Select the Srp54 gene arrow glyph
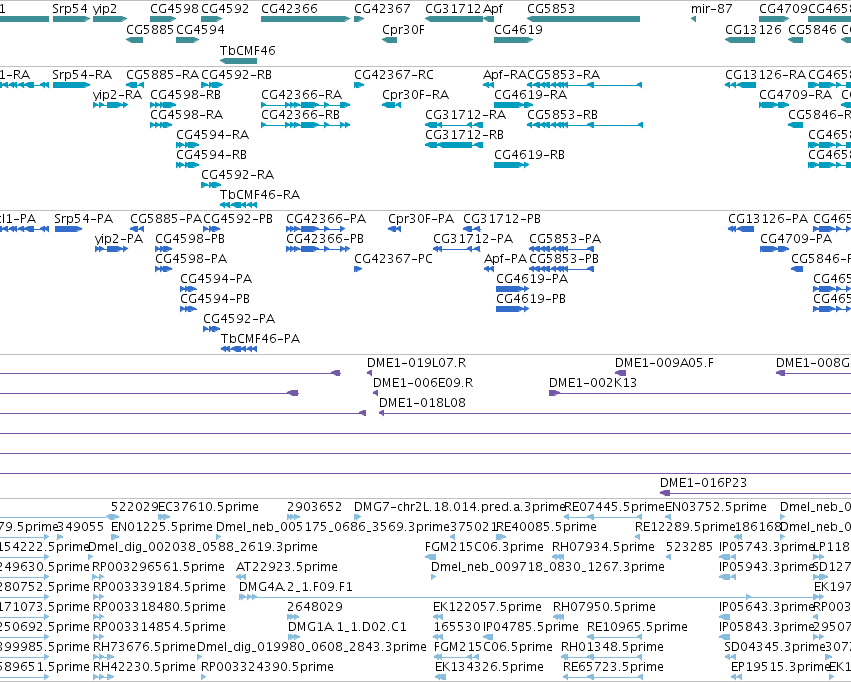The width and height of the screenshot is (851, 682). [71, 19]
